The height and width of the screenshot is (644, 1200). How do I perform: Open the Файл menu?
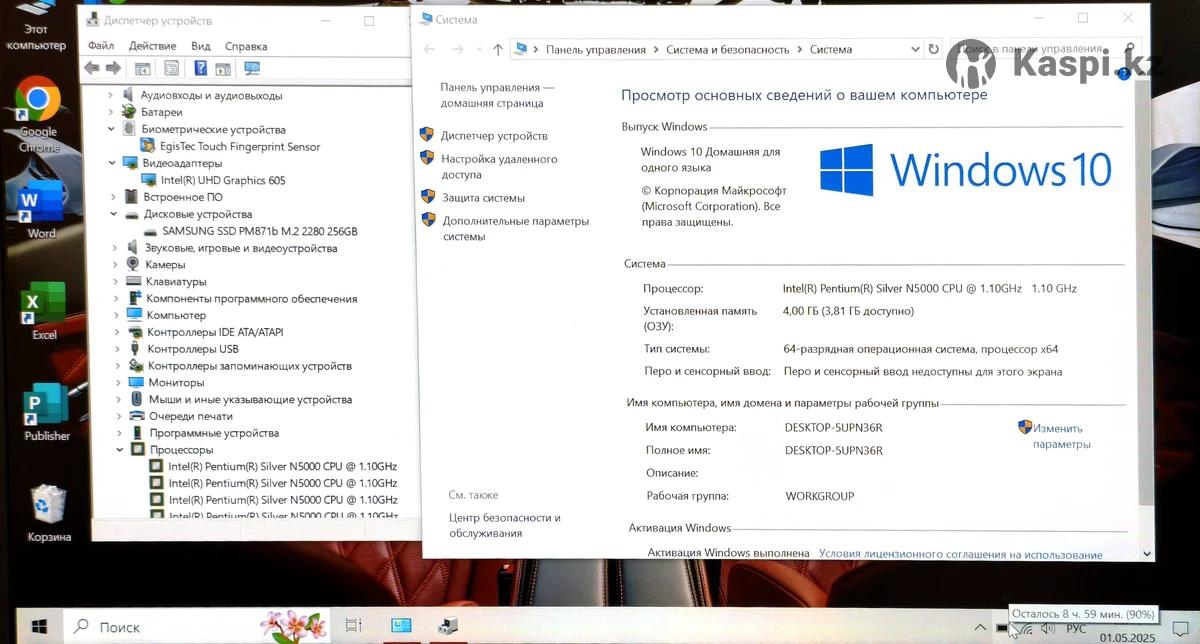(101, 46)
